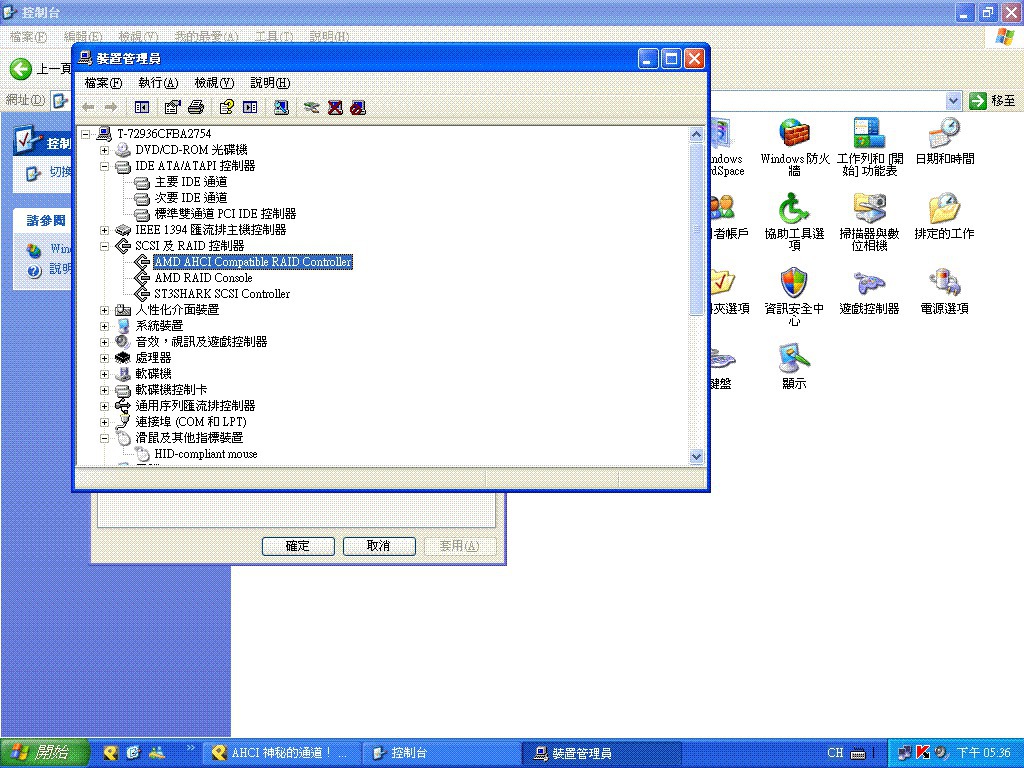Open 工作列和 [開始] 功能表 icon
1024x768 pixels.
(870, 148)
